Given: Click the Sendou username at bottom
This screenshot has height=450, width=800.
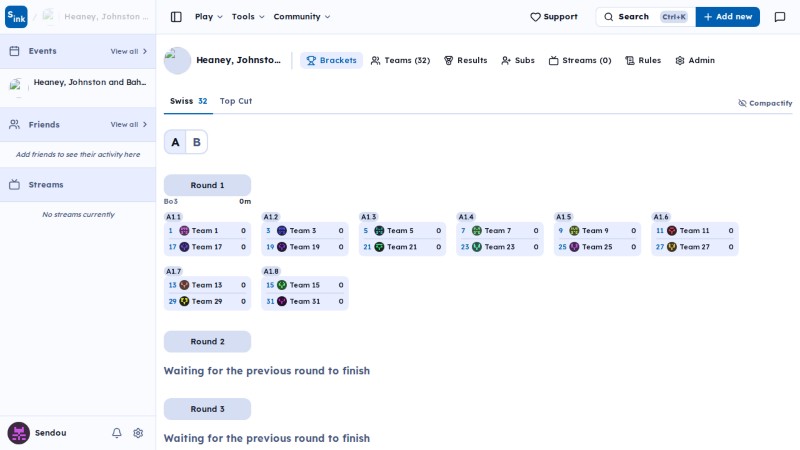Looking at the screenshot, I should click(51, 433).
